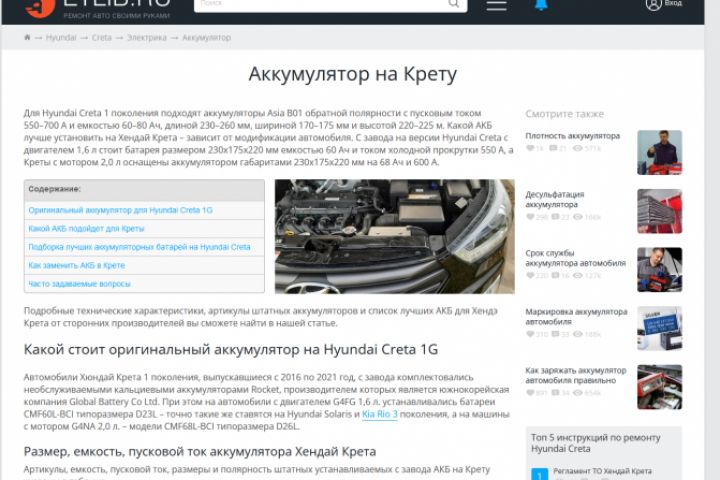Click the comments icon under Плотность аккумулятора

[x=553, y=148]
